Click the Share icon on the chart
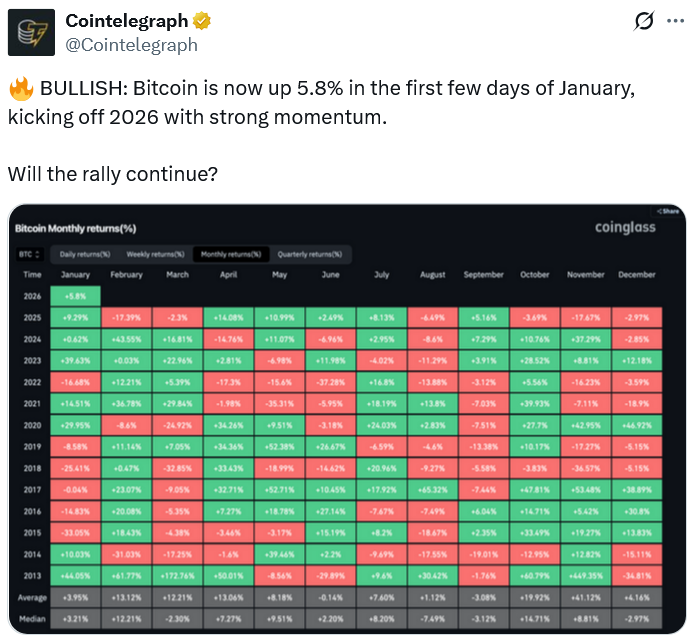 point(669,211)
